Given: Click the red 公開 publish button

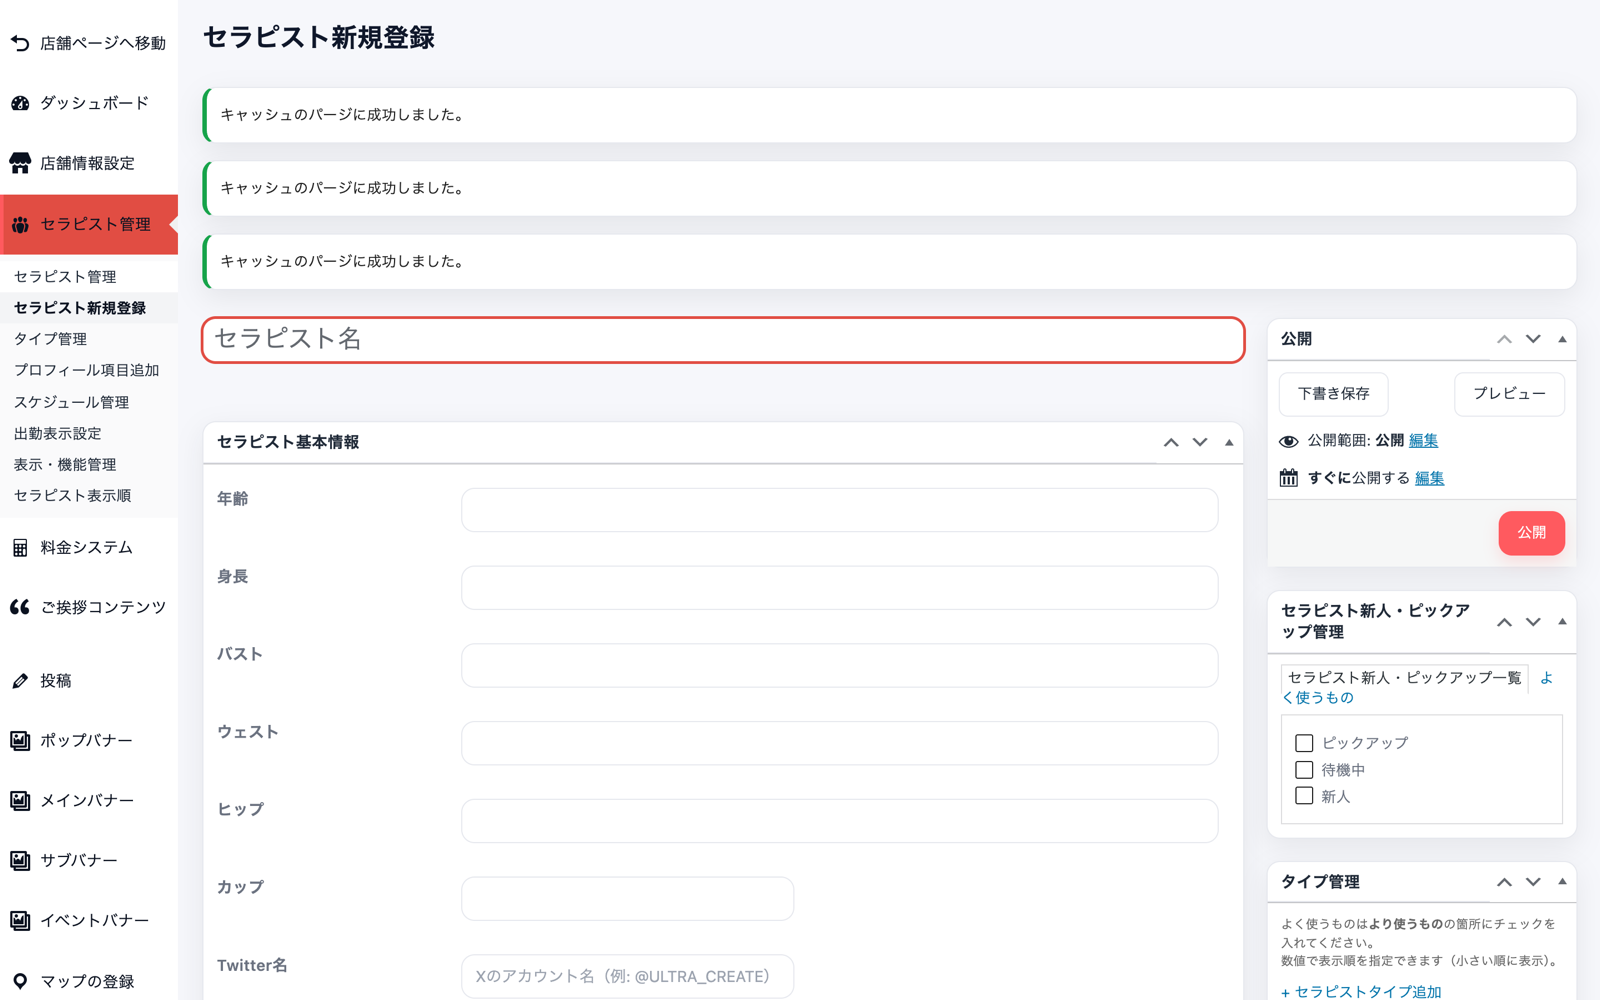Looking at the screenshot, I should tap(1531, 533).
